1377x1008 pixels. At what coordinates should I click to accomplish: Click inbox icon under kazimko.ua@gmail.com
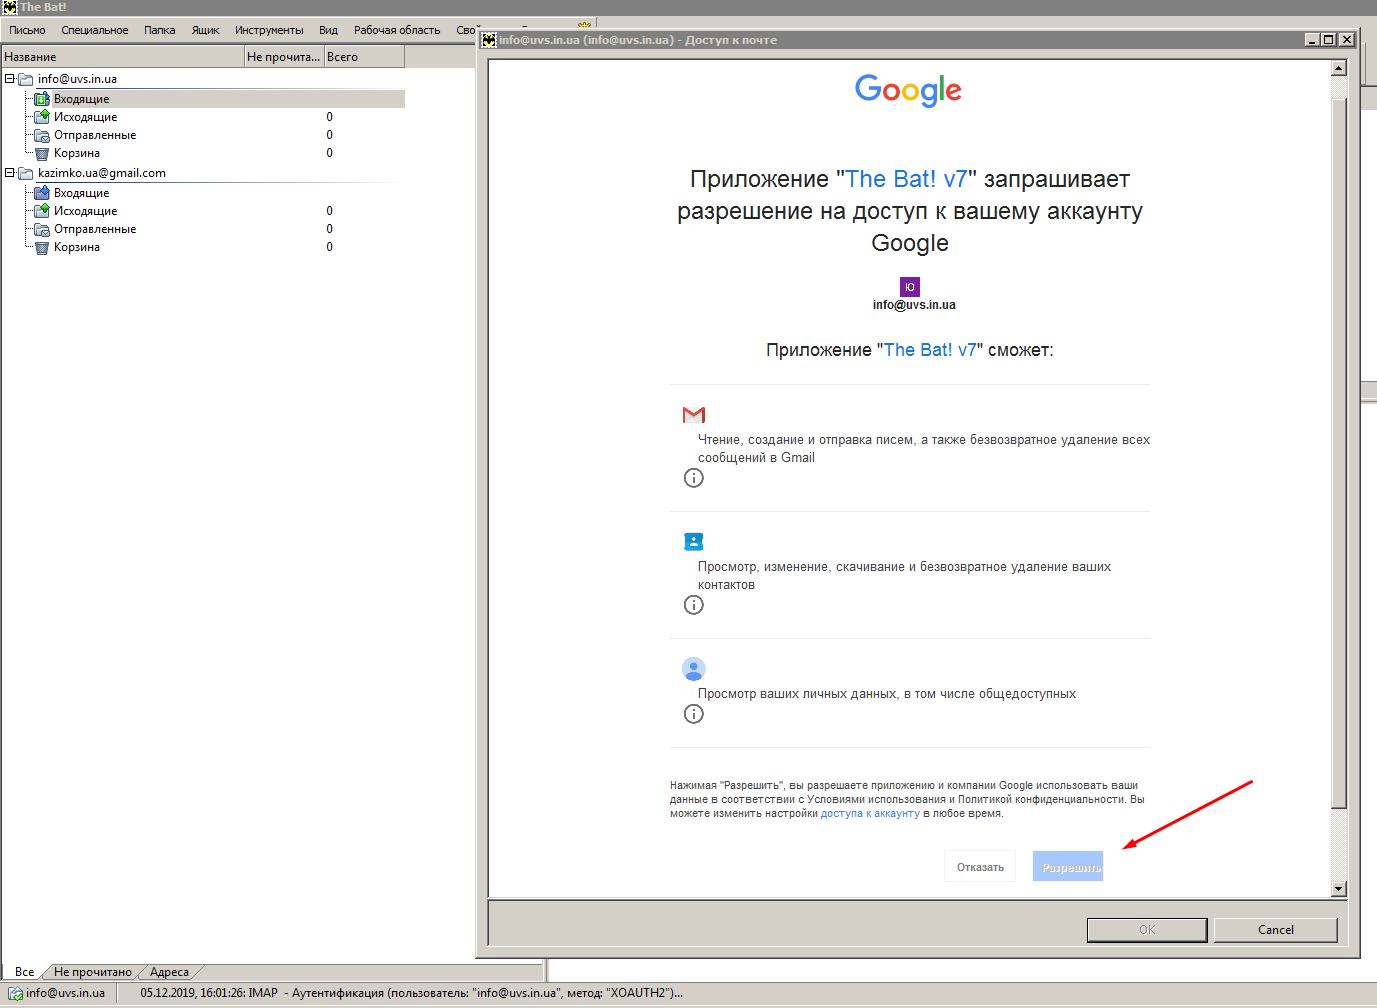pos(42,193)
